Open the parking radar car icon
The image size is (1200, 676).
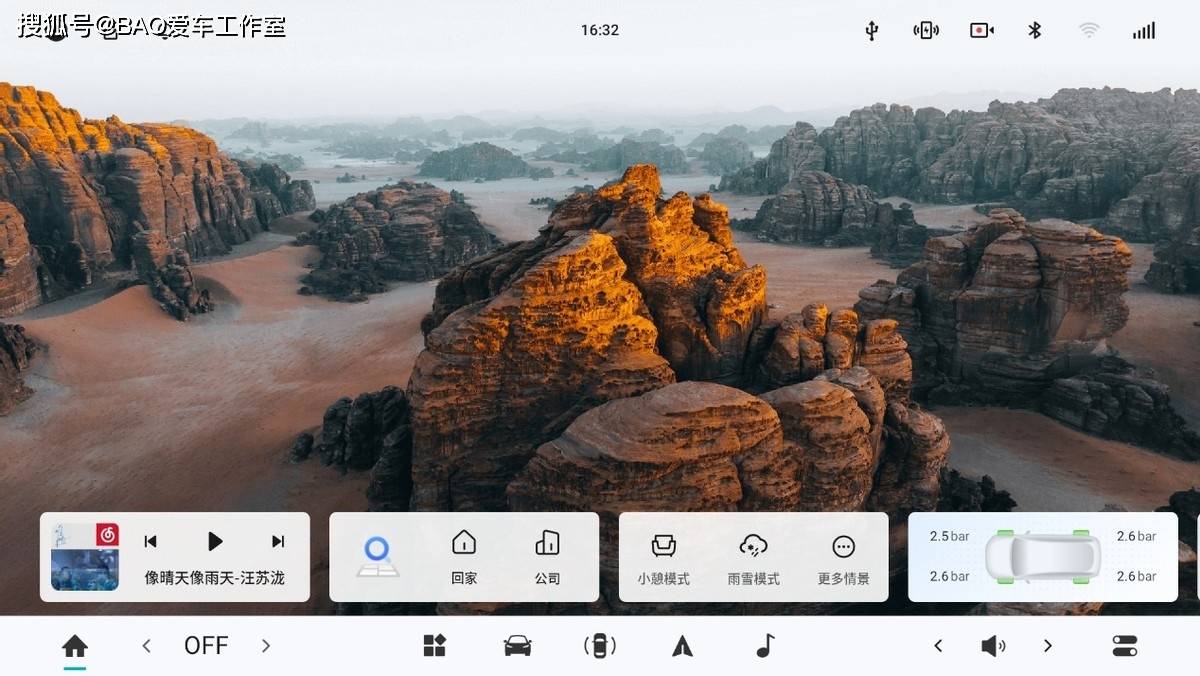[600, 646]
